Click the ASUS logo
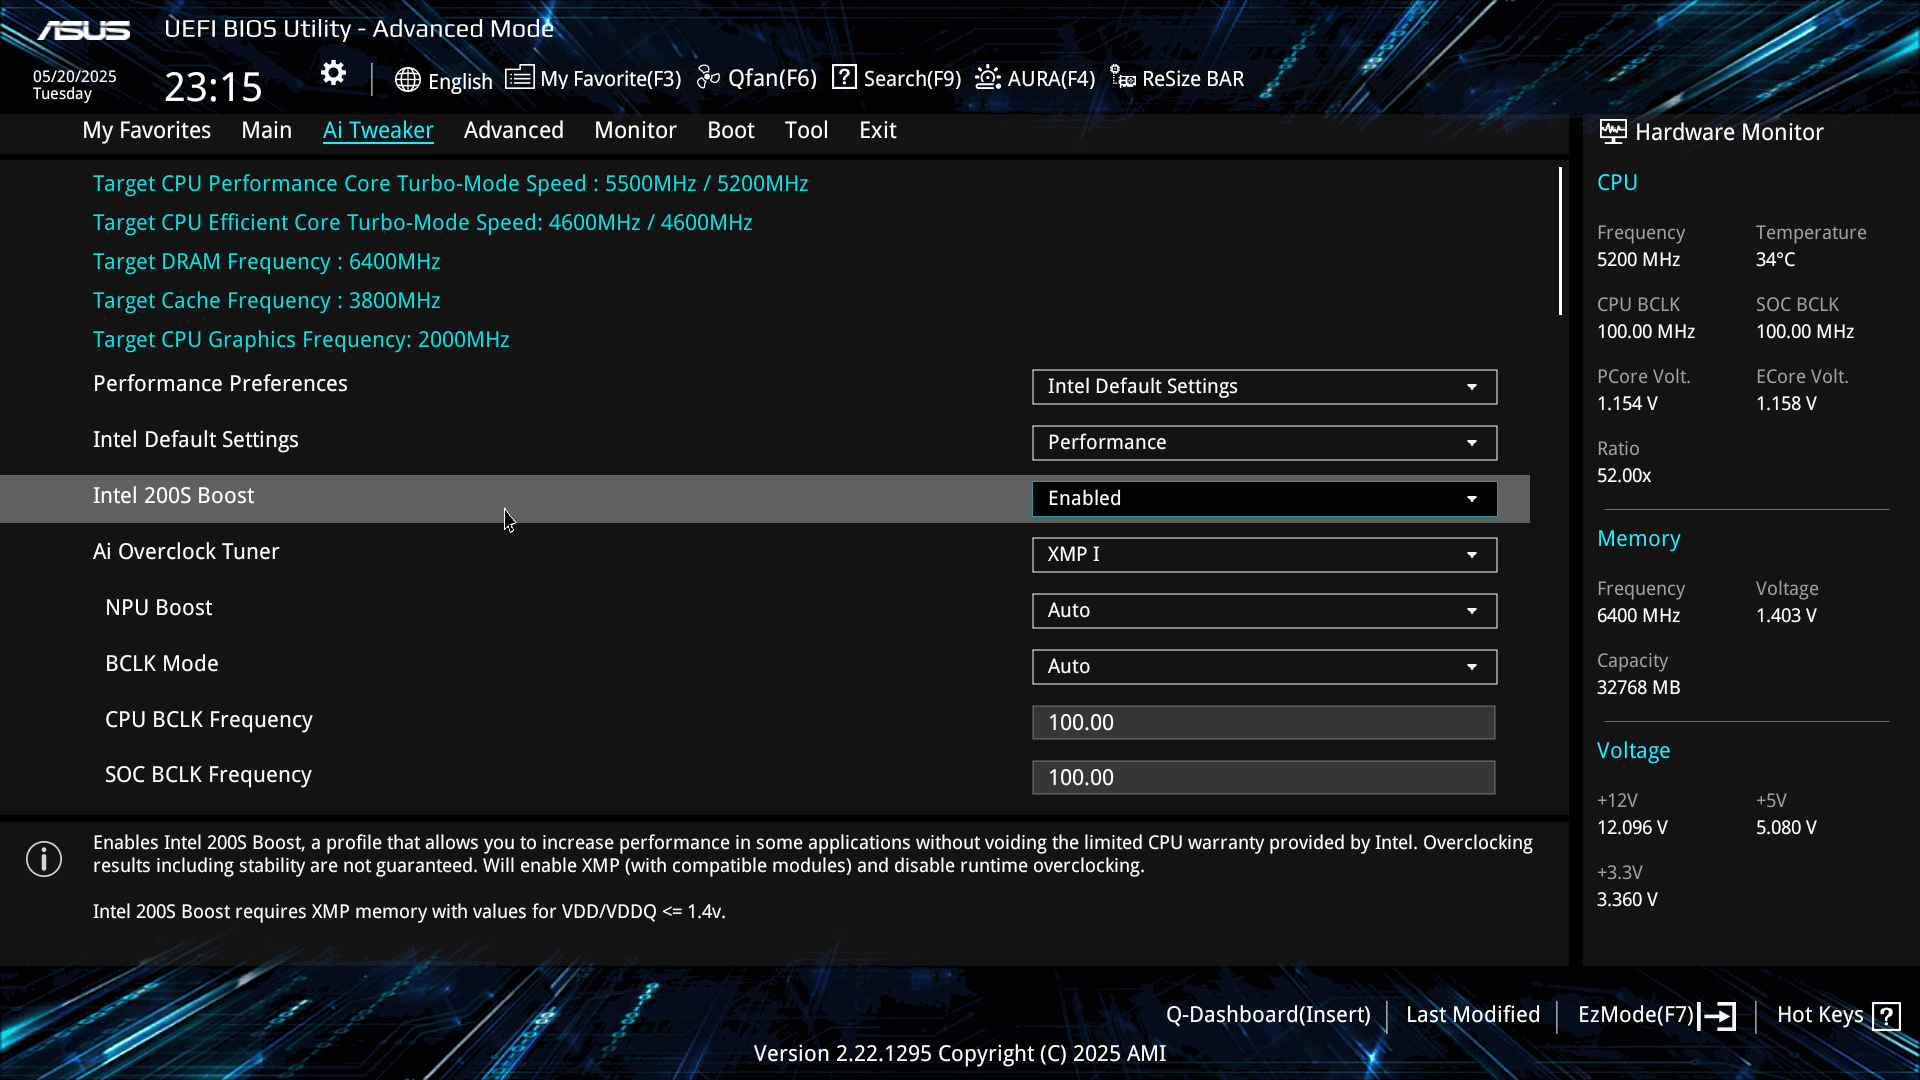This screenshot has width=1920, height=1080. click(x=84, y=31)
